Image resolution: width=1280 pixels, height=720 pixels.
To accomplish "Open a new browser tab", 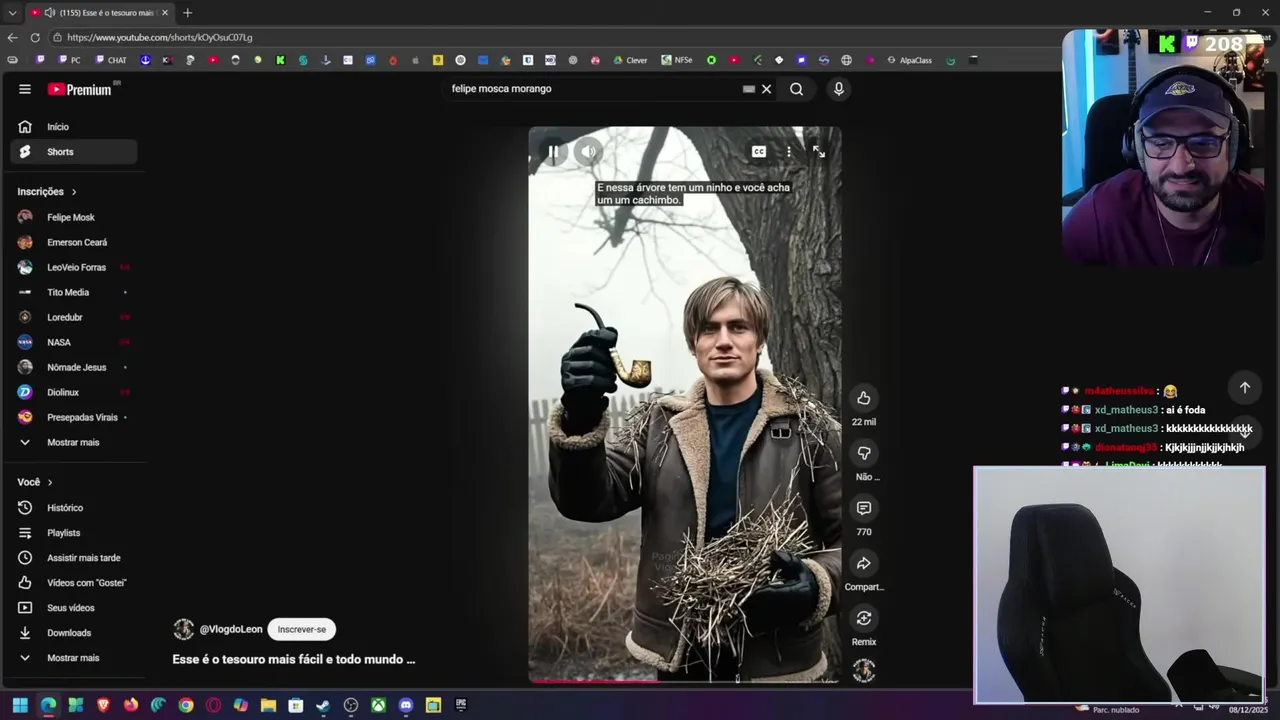I will pyautogui.click(x=187, y=13).
